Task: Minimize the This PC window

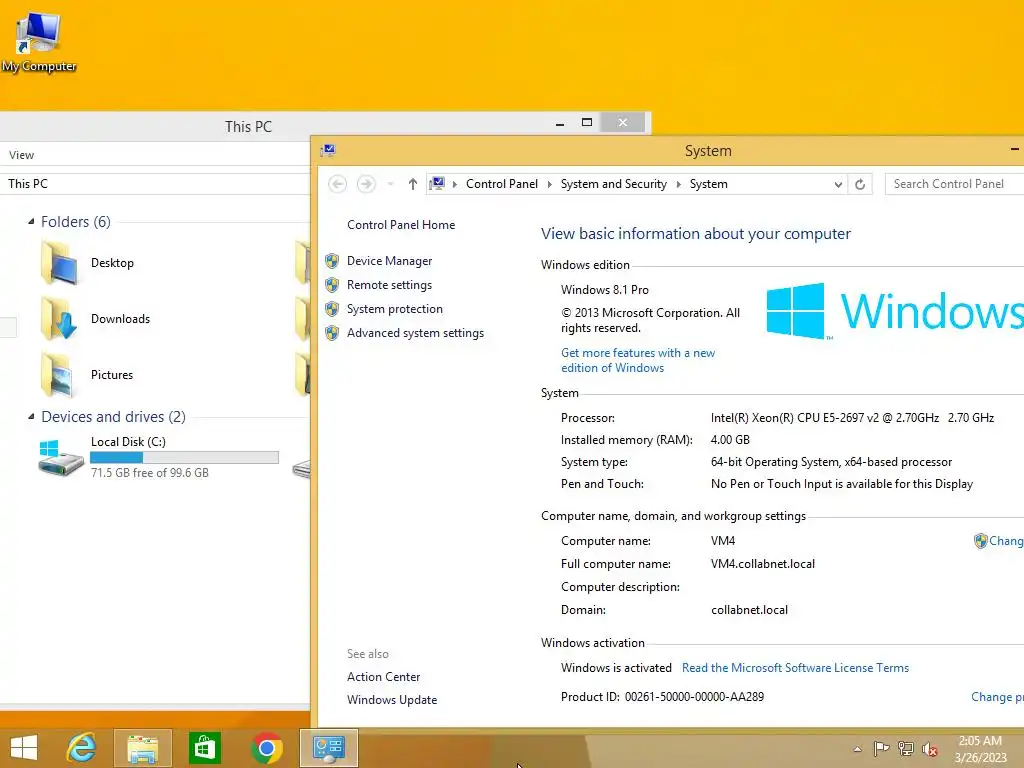Action: pyautogui.click(x=560, y=123)
